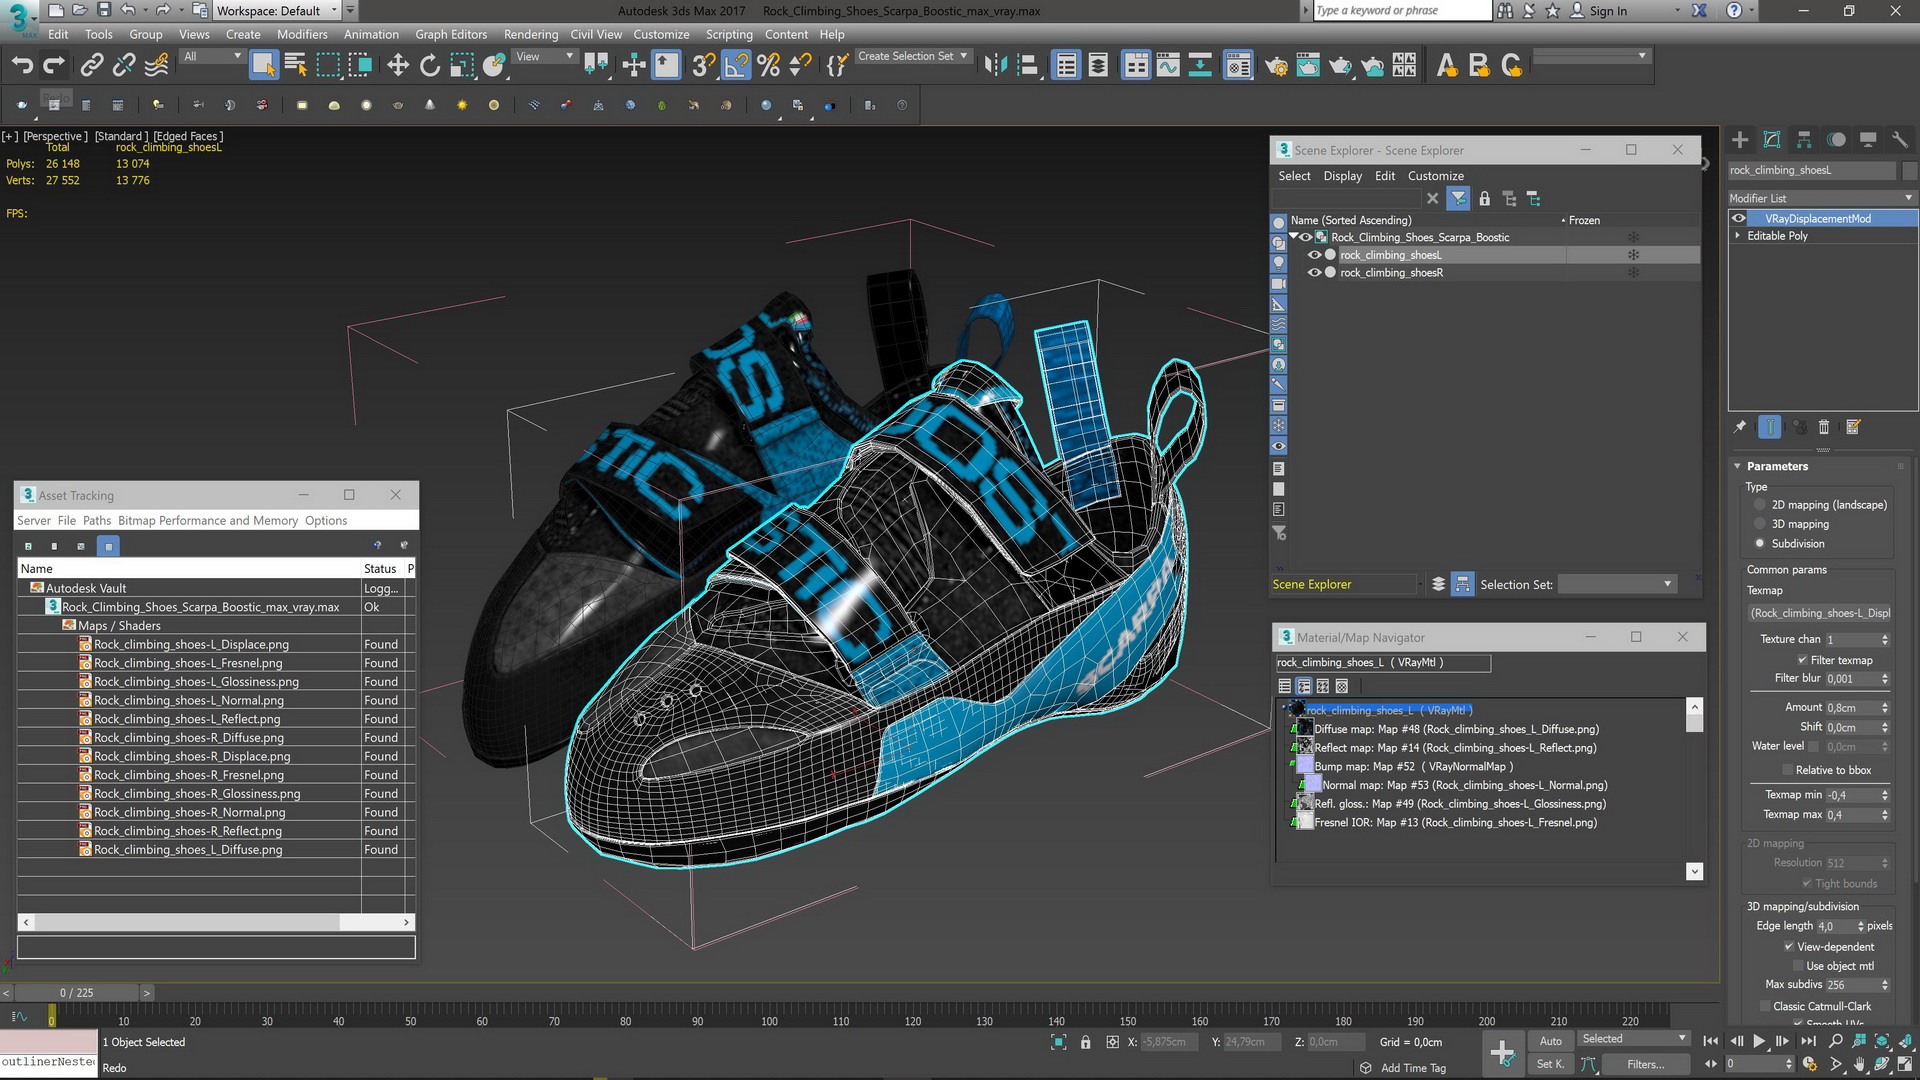Switch to Utilities wrench panel tab
The image size is (1920, 1080).
pos(1900,140)
